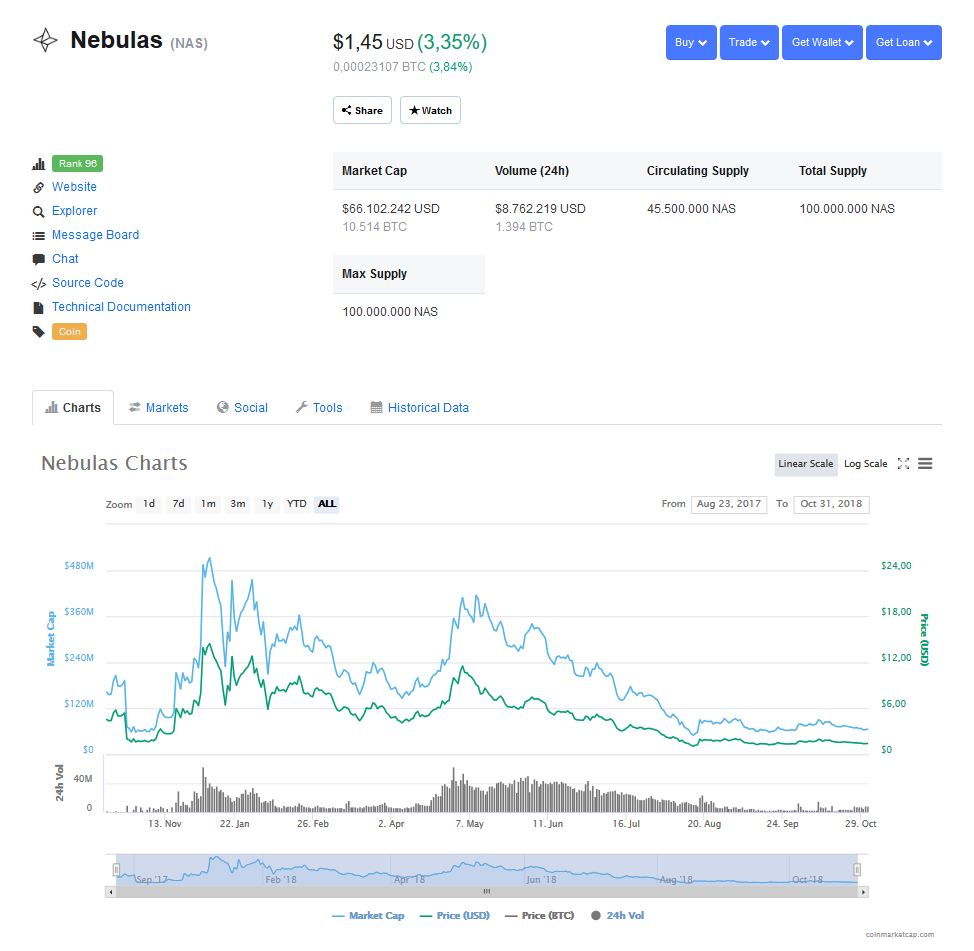
Task: Toggle Market Cap series in legend
Action: pyautogui.click(x=368, y=916)
